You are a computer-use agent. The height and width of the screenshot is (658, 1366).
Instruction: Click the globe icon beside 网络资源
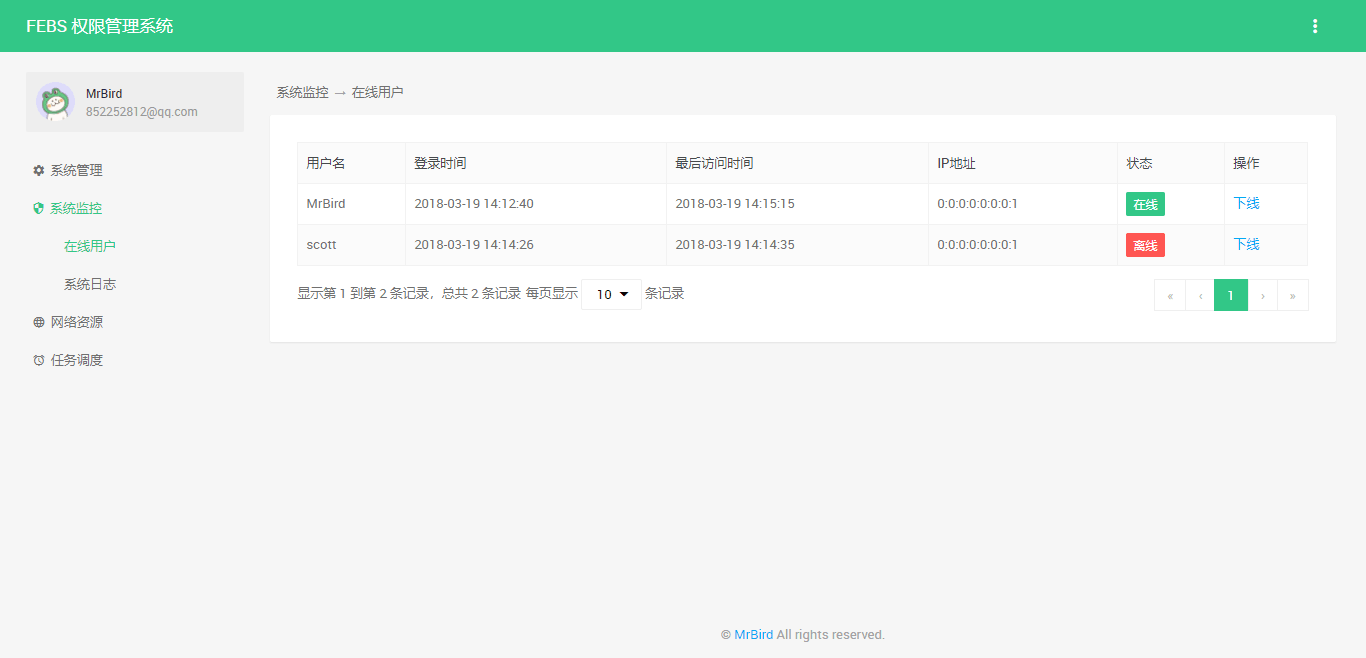(39, 322)
